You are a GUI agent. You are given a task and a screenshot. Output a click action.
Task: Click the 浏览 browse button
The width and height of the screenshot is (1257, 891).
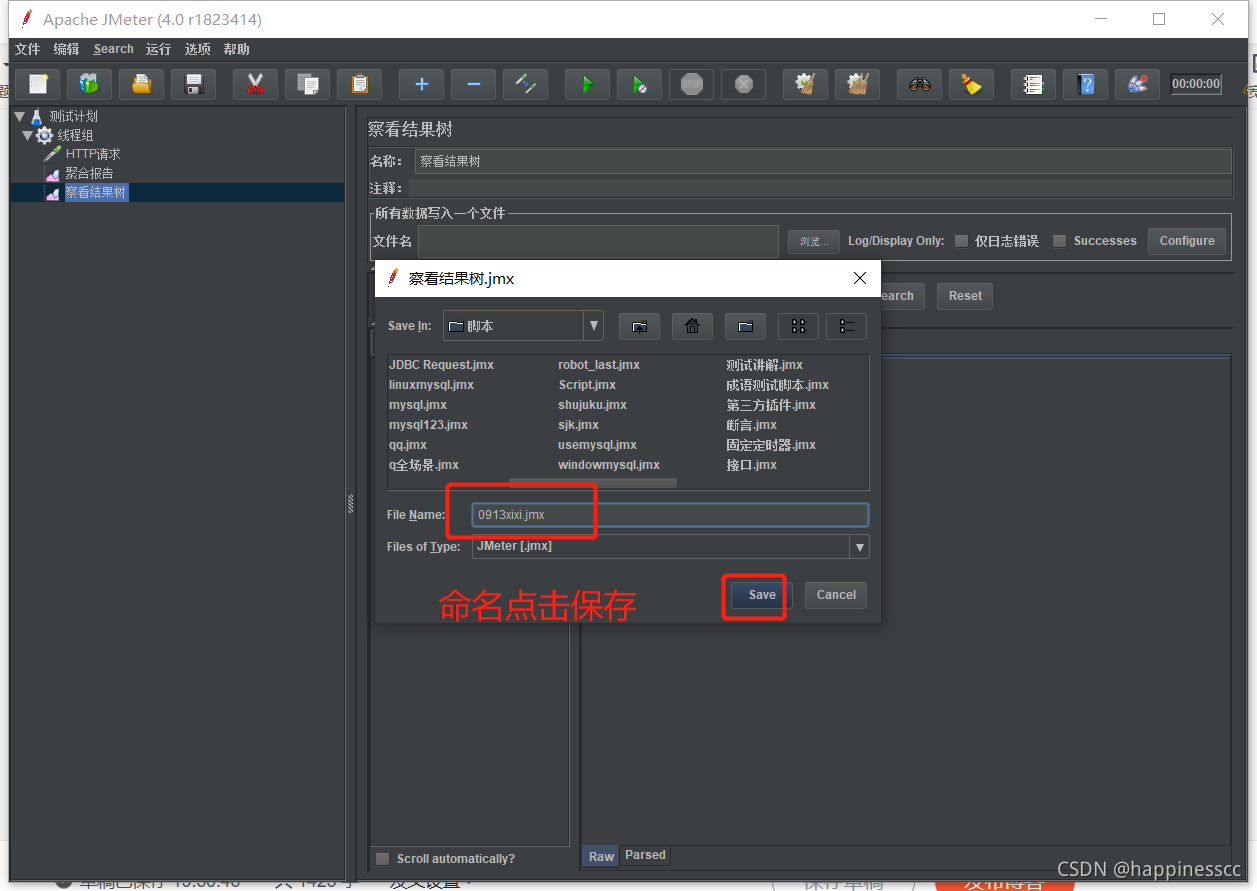(813, 241)
